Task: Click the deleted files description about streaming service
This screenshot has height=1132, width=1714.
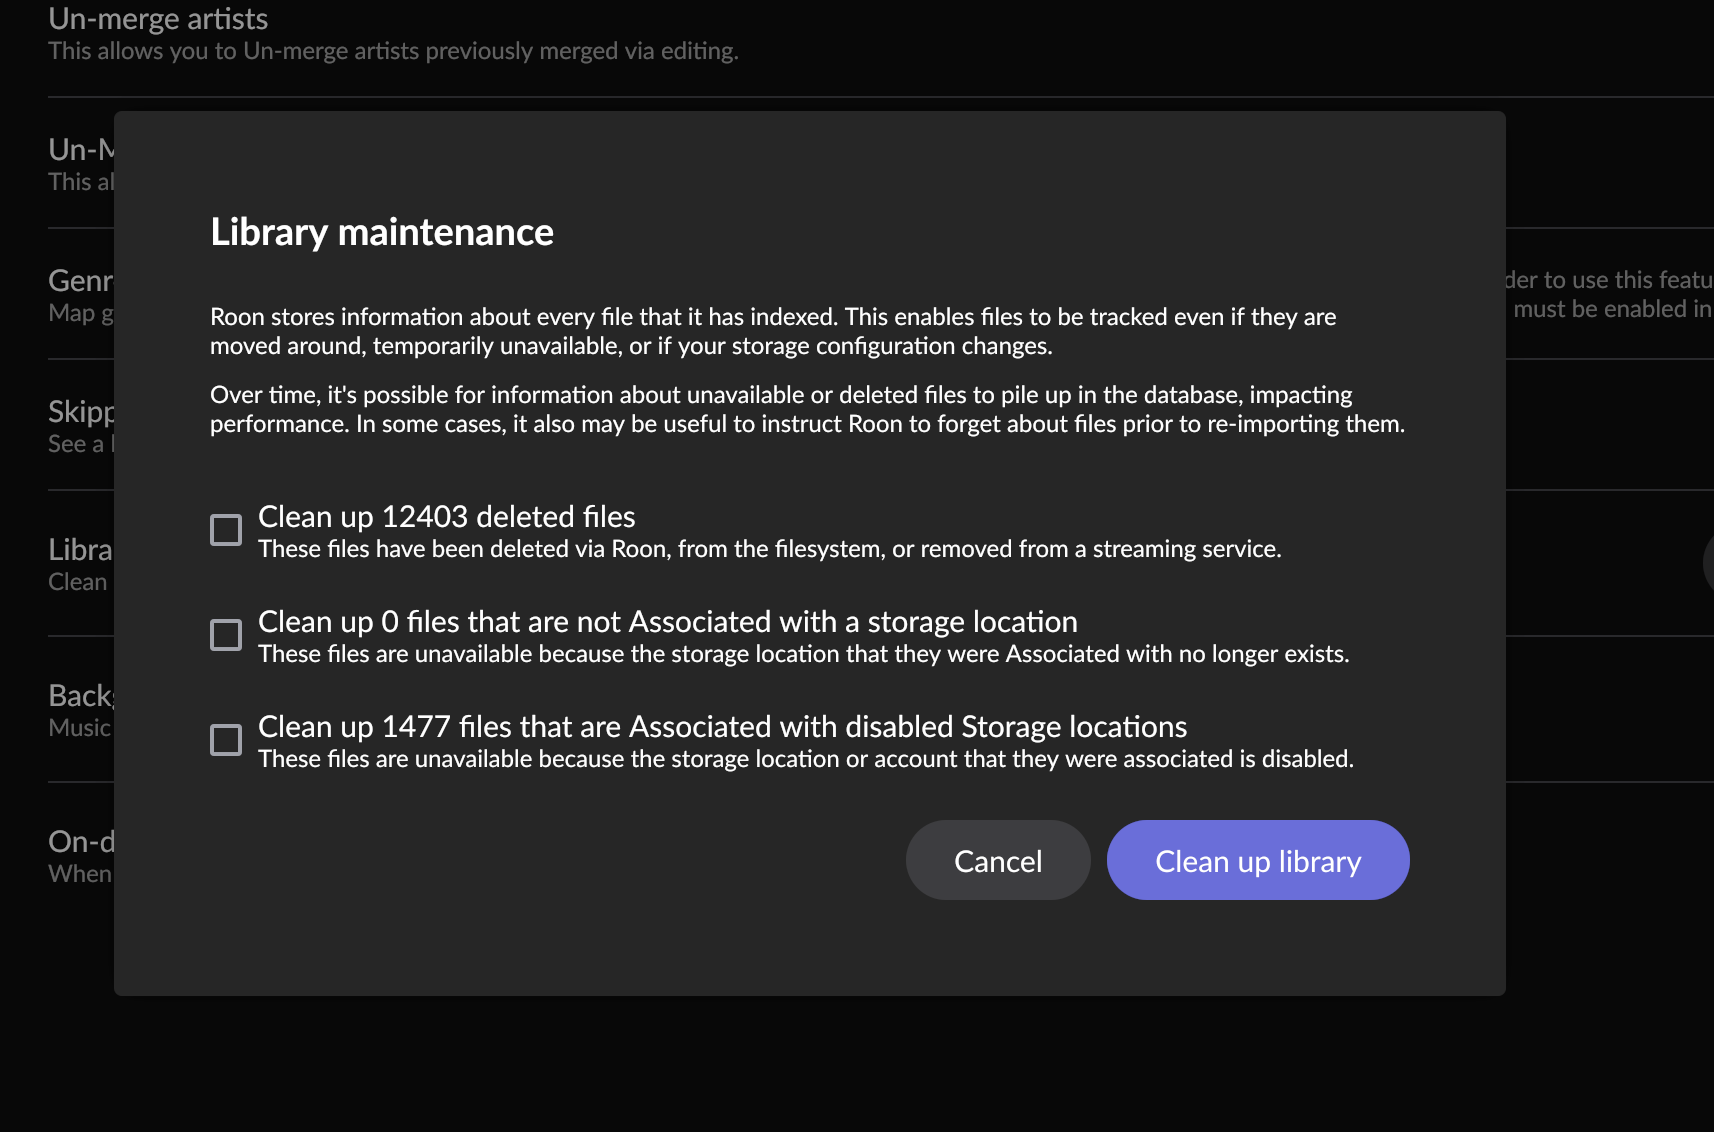Action: click(769, 549)
